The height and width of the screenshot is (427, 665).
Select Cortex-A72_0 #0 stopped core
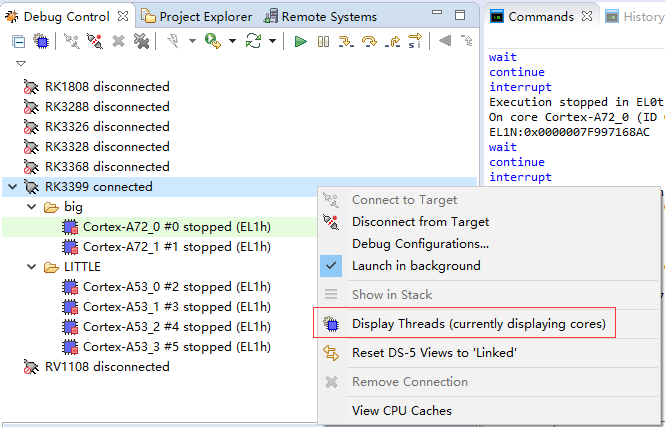177,227
